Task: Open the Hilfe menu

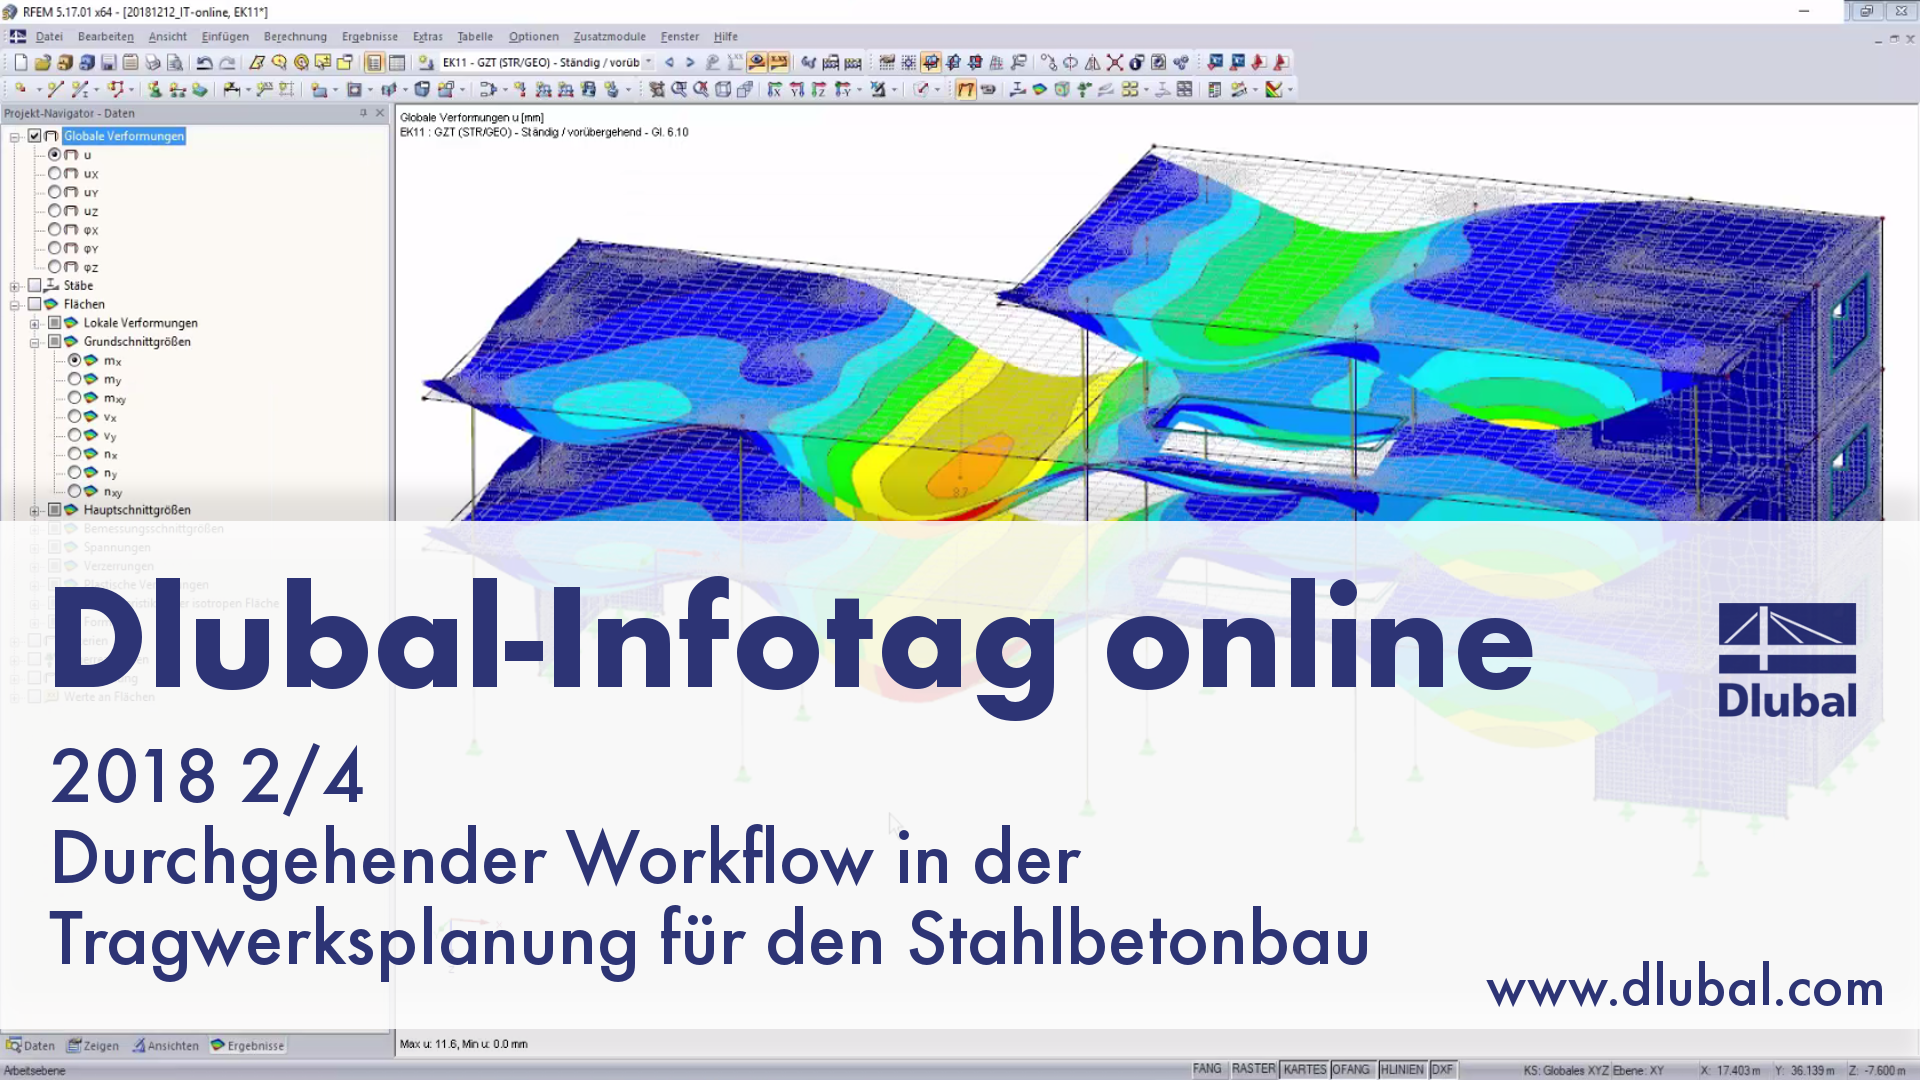Action: (725, 36)
